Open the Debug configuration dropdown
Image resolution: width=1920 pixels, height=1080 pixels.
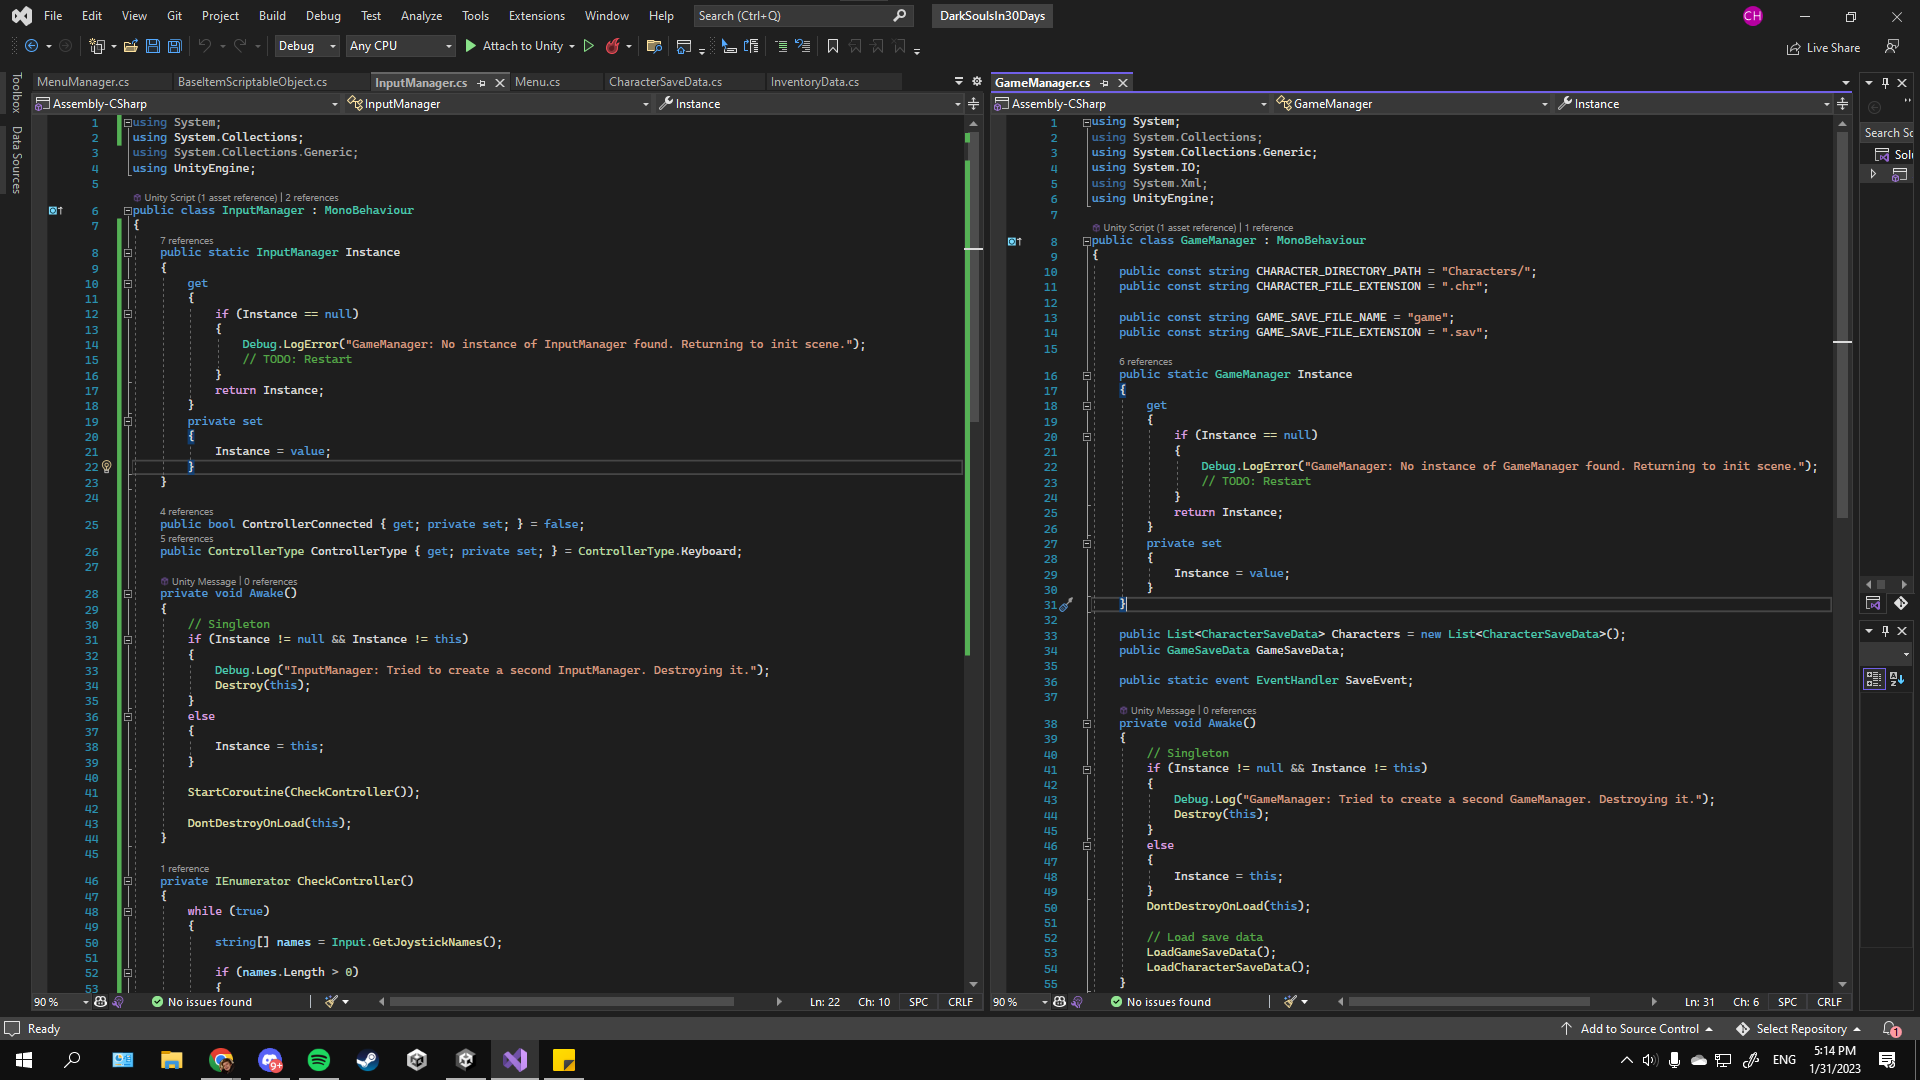pos(307,46)
